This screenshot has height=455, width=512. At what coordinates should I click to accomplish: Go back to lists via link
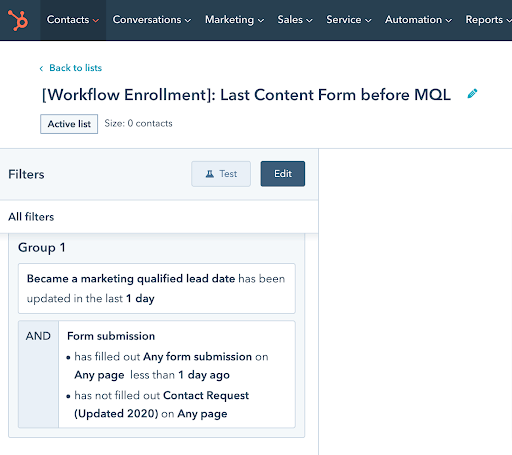(x=75, y=68)
